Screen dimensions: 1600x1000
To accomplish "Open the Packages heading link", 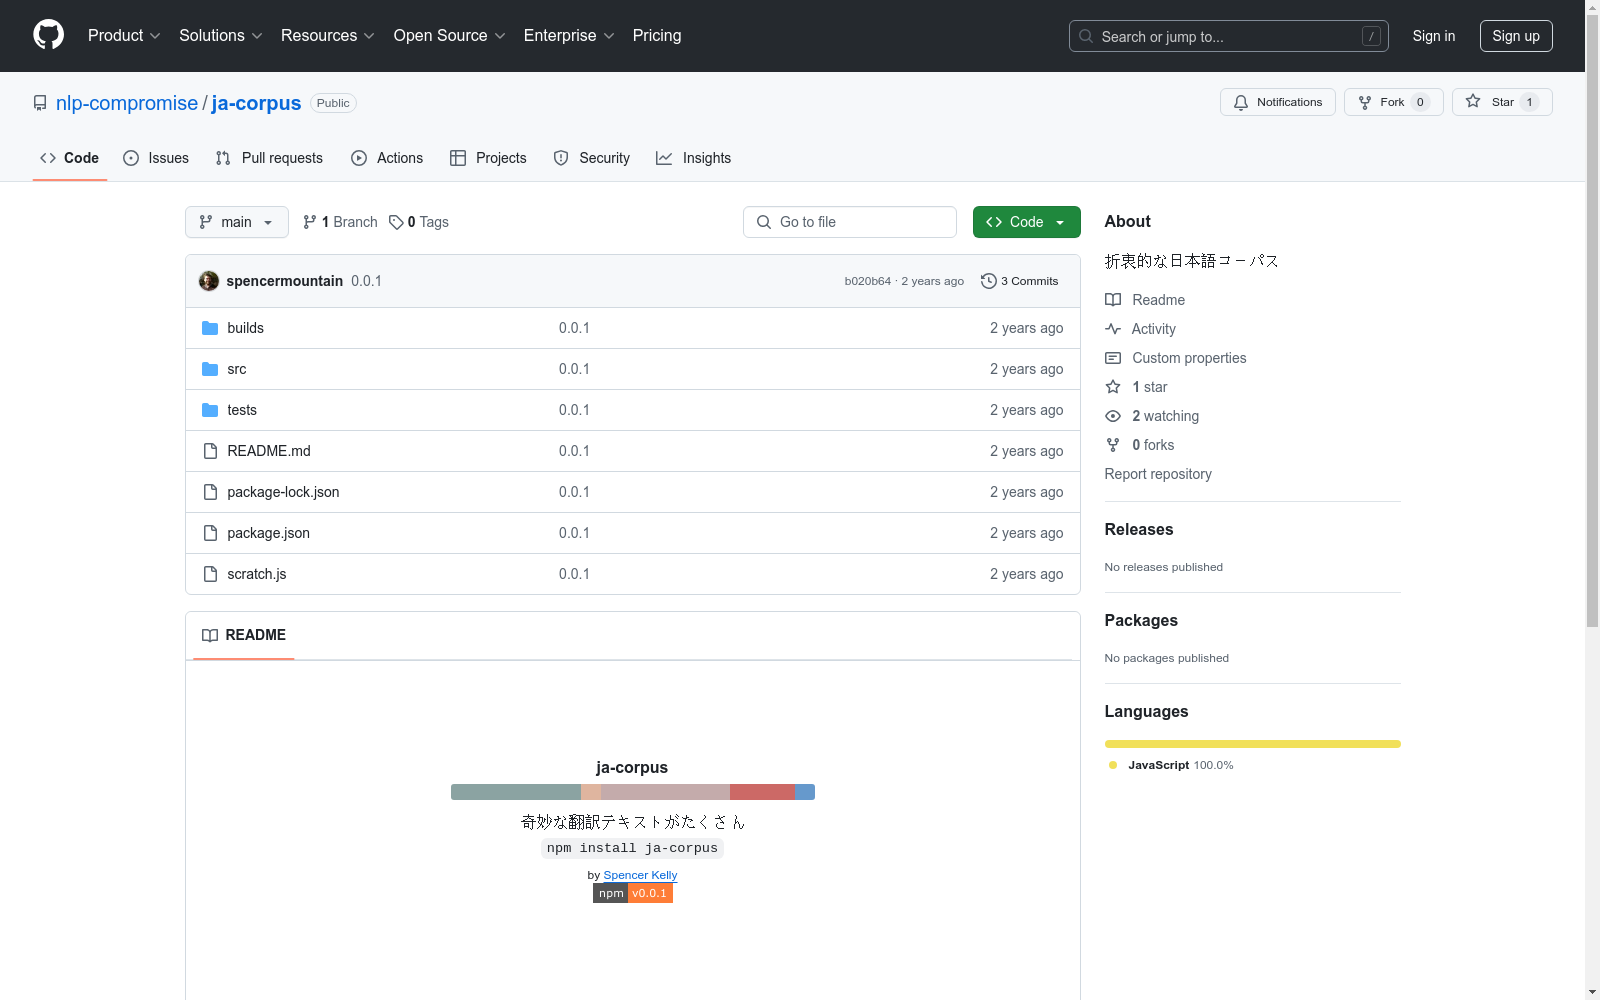I will [1141, 621].
